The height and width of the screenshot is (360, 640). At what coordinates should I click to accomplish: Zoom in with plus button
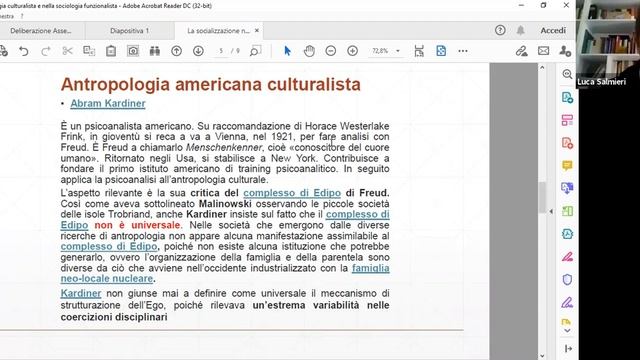353,51
